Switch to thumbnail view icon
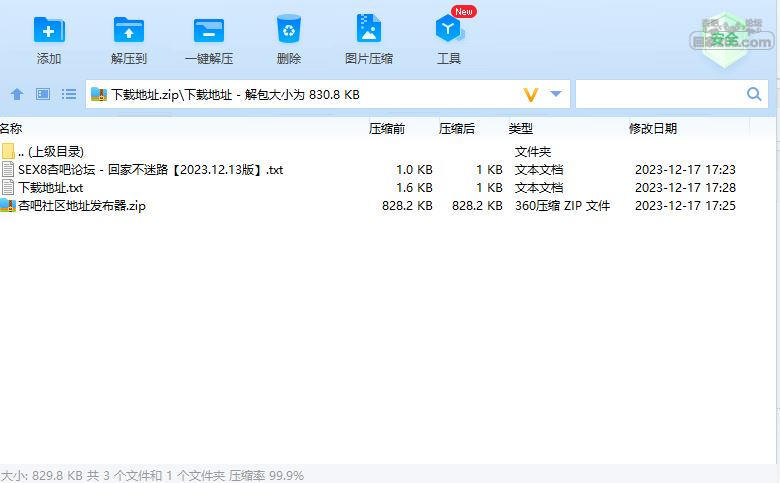Viewport: 780px width, 483px height. [43, 94]
